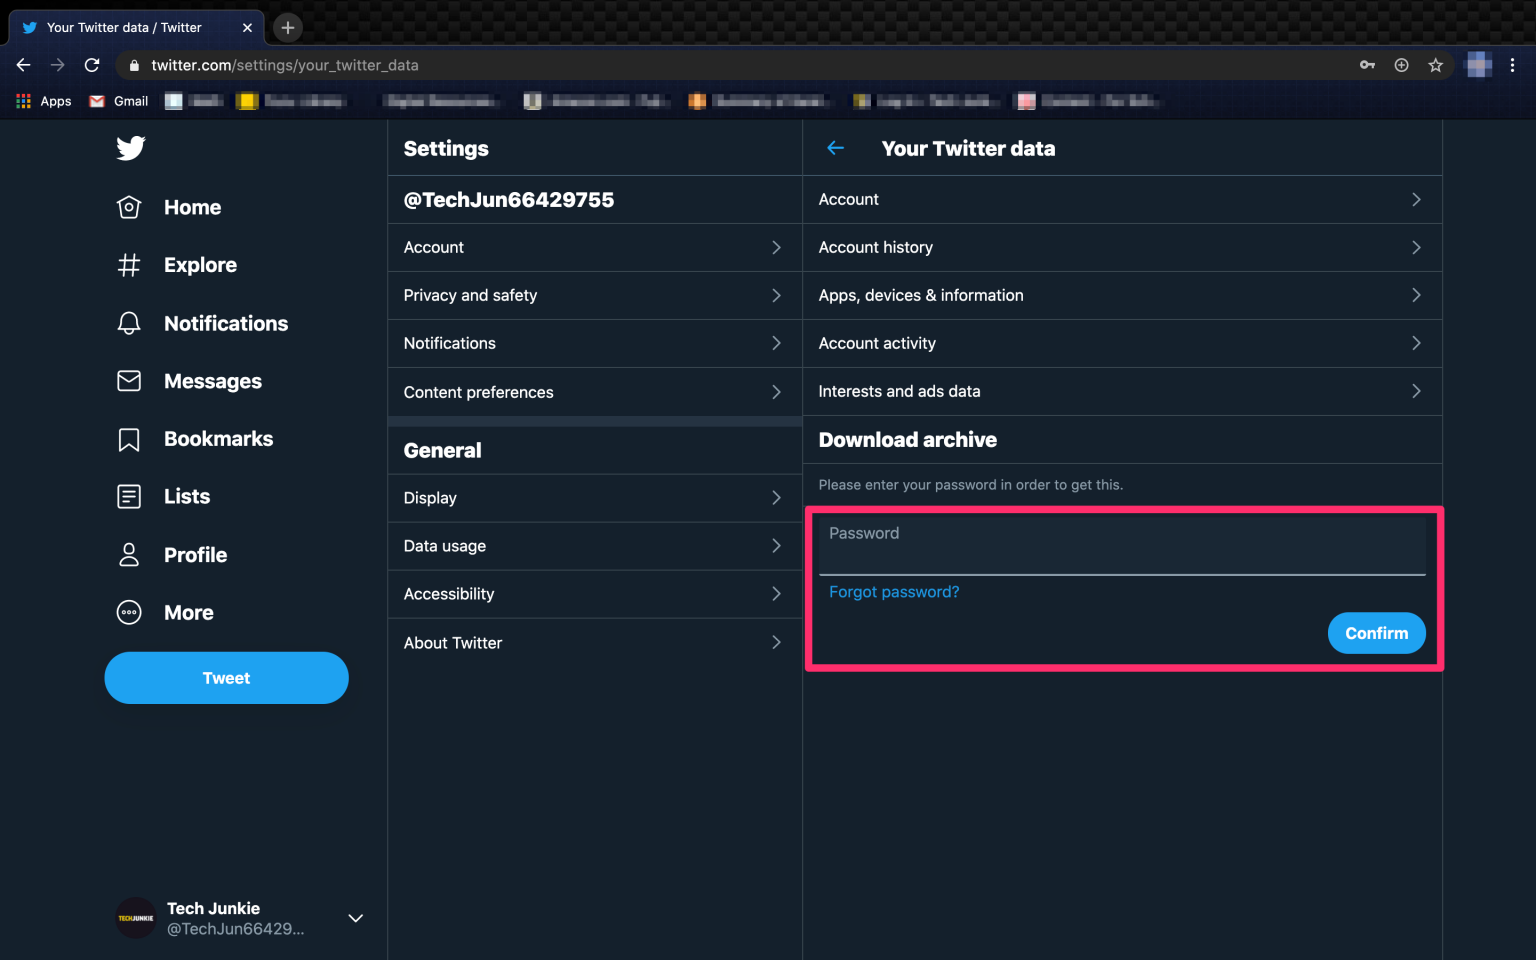Click the Twitter bird logo
Image resolution: width=1536 pixels, height=960 pixels.
coord(130,148)
